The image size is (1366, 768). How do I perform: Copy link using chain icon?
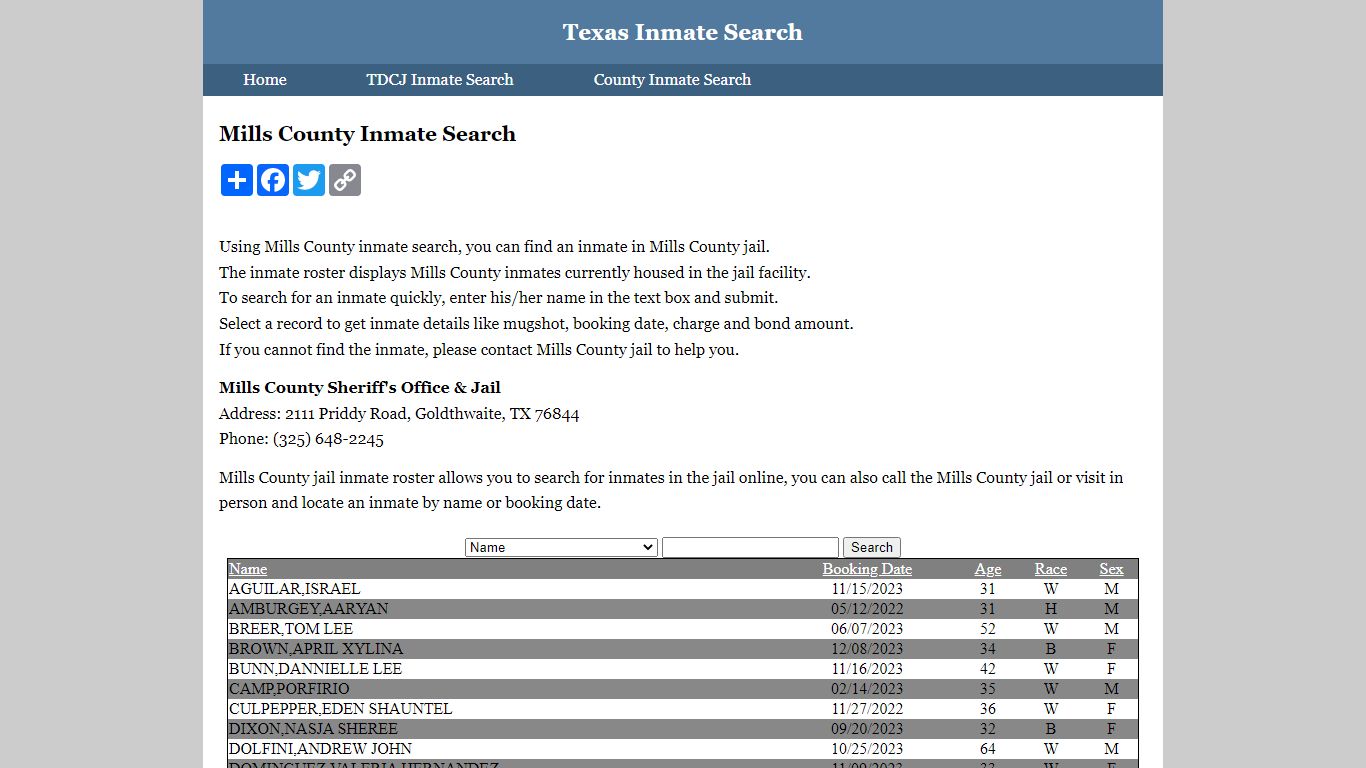pos(345,180)
